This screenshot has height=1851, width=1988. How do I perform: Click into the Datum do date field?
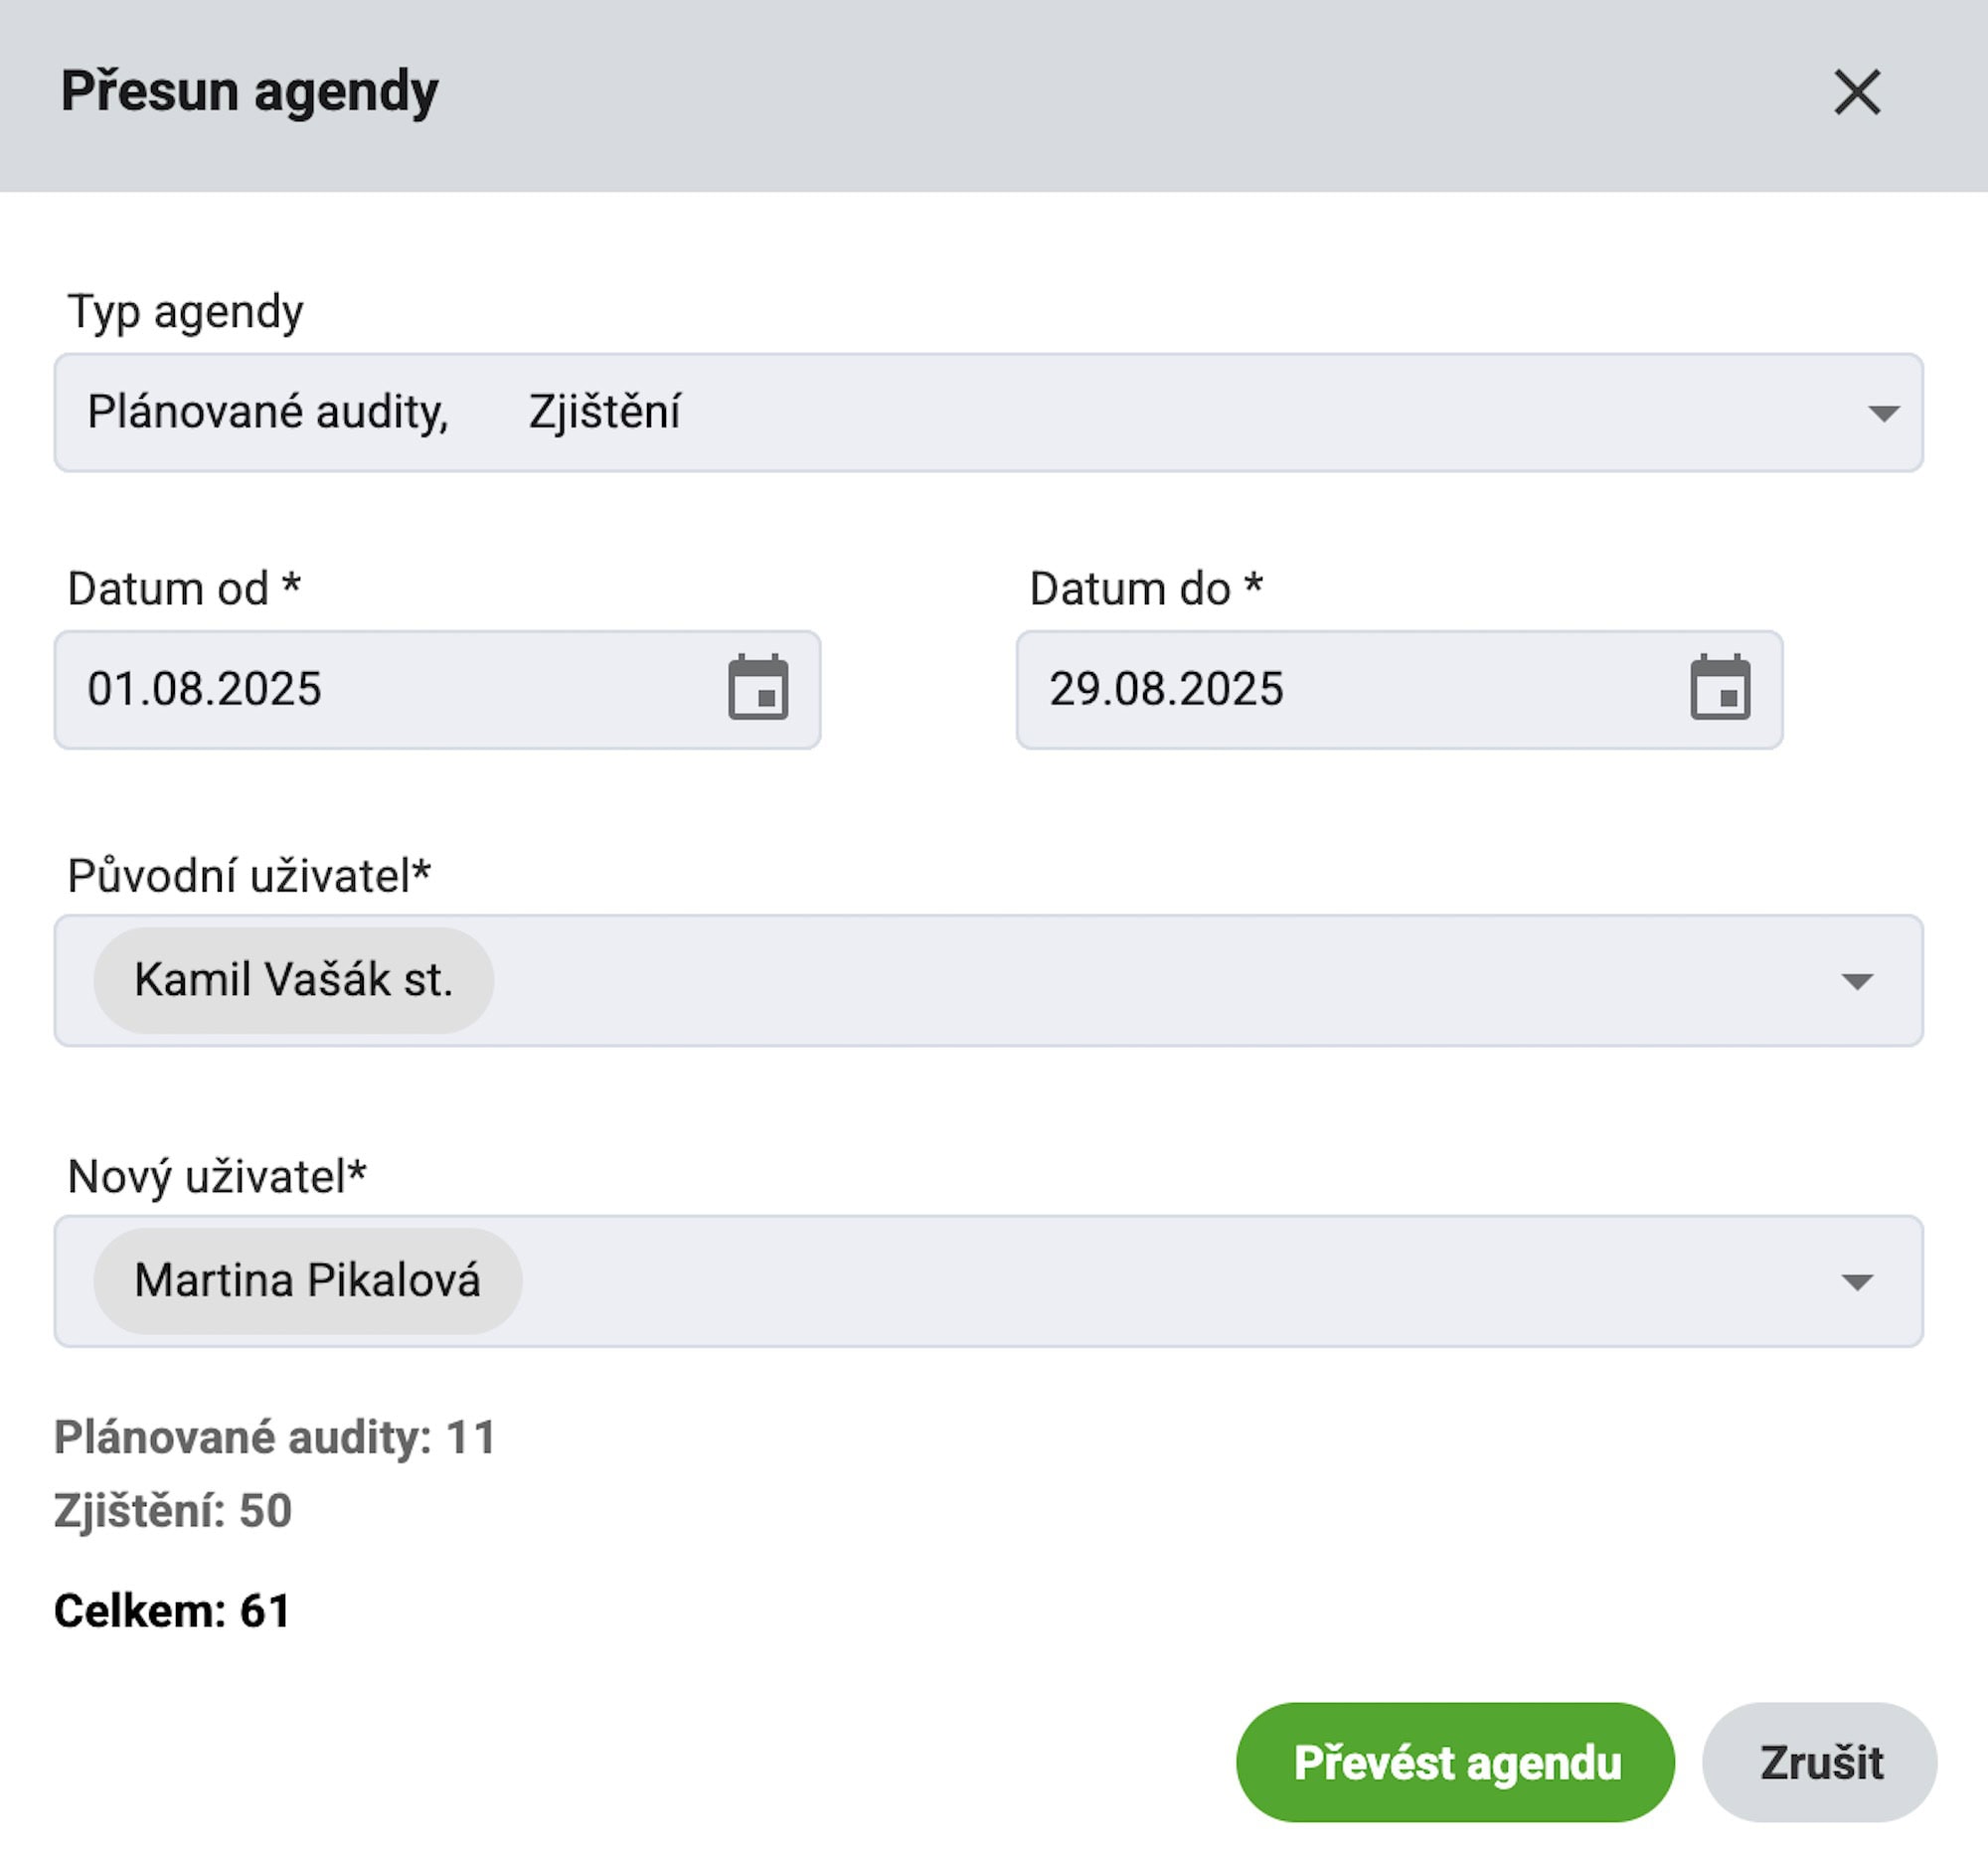(1340, 689)
